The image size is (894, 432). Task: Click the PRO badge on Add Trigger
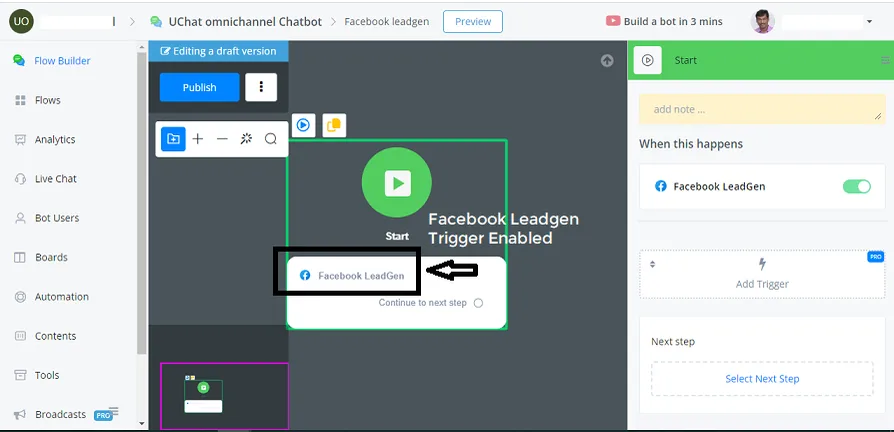(x=875, y=257)
